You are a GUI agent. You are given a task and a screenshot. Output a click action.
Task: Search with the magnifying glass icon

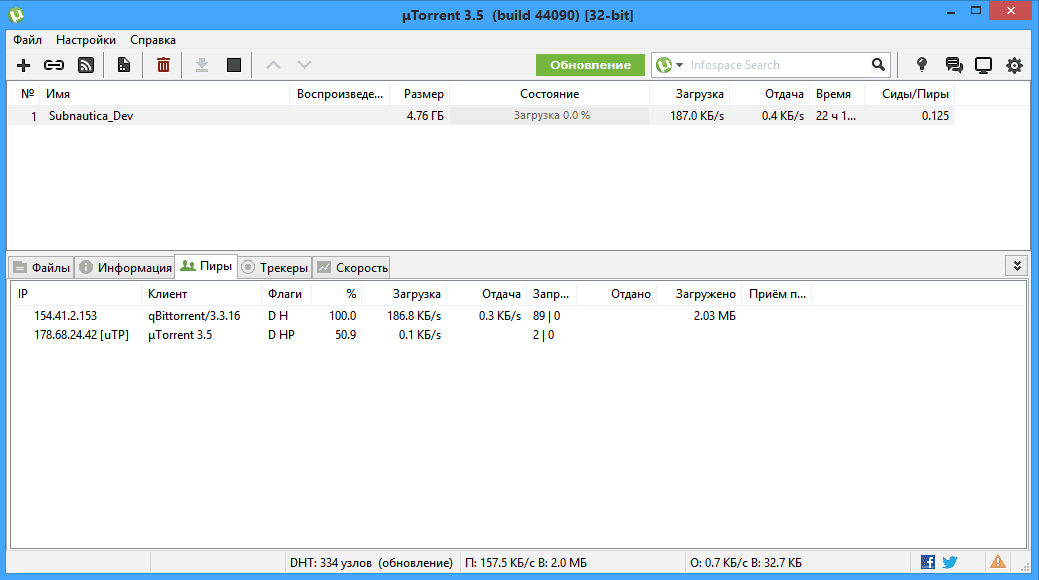tap(878, 65)
